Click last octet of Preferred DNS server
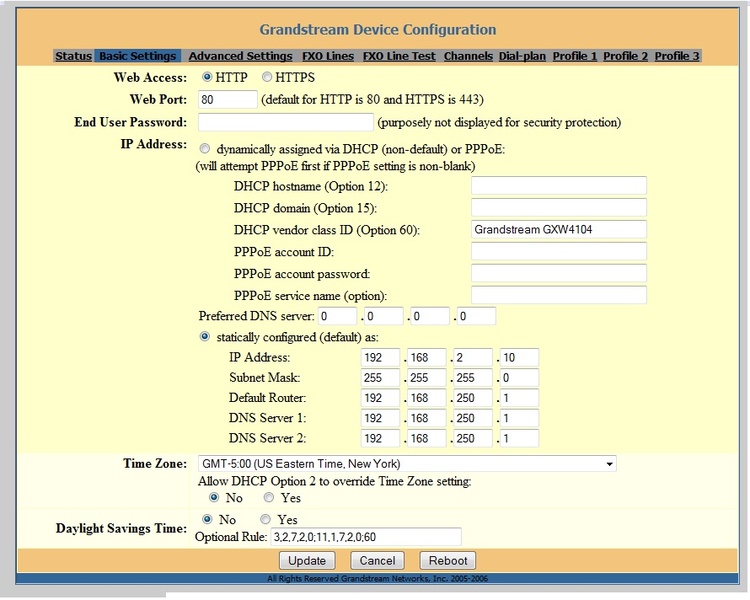Screen dimensions: 750x600 coord(476,316)
